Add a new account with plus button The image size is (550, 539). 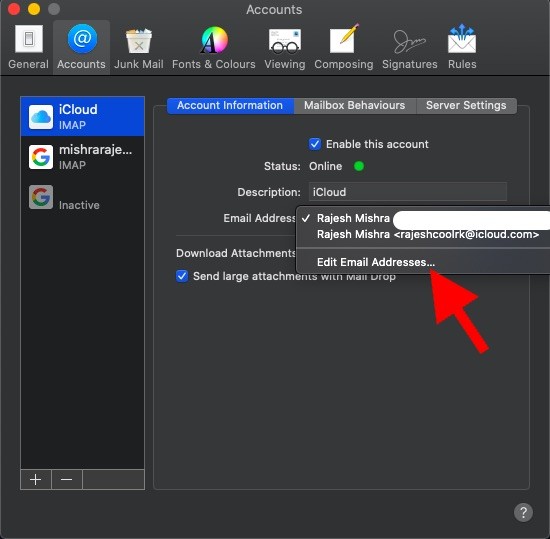point(36,479)
